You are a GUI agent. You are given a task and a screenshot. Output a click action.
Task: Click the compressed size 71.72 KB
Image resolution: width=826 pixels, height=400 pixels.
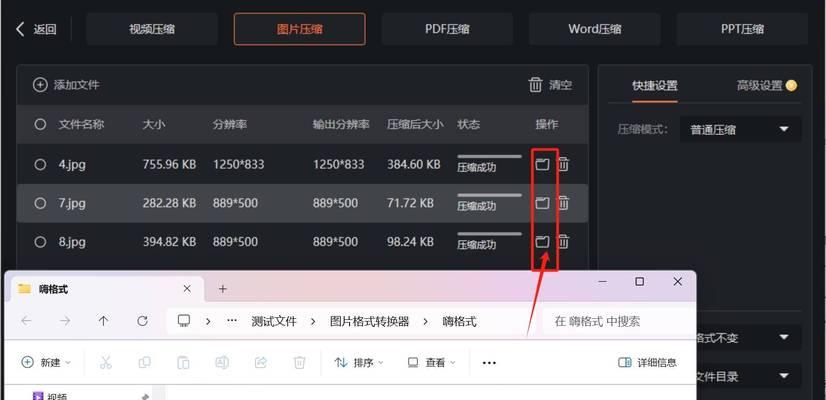pyautogui.click(x=410, y=203)
